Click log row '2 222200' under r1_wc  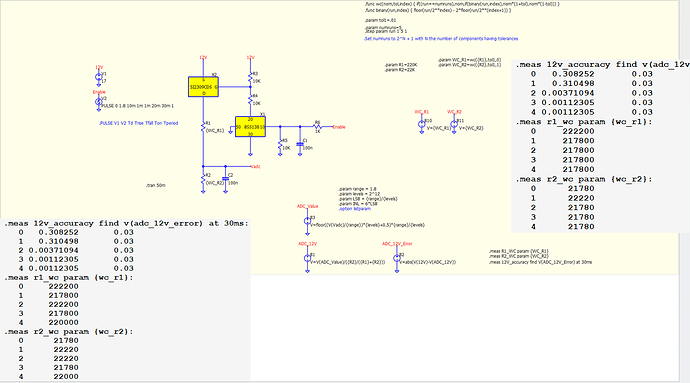click(x=48, y=304)
